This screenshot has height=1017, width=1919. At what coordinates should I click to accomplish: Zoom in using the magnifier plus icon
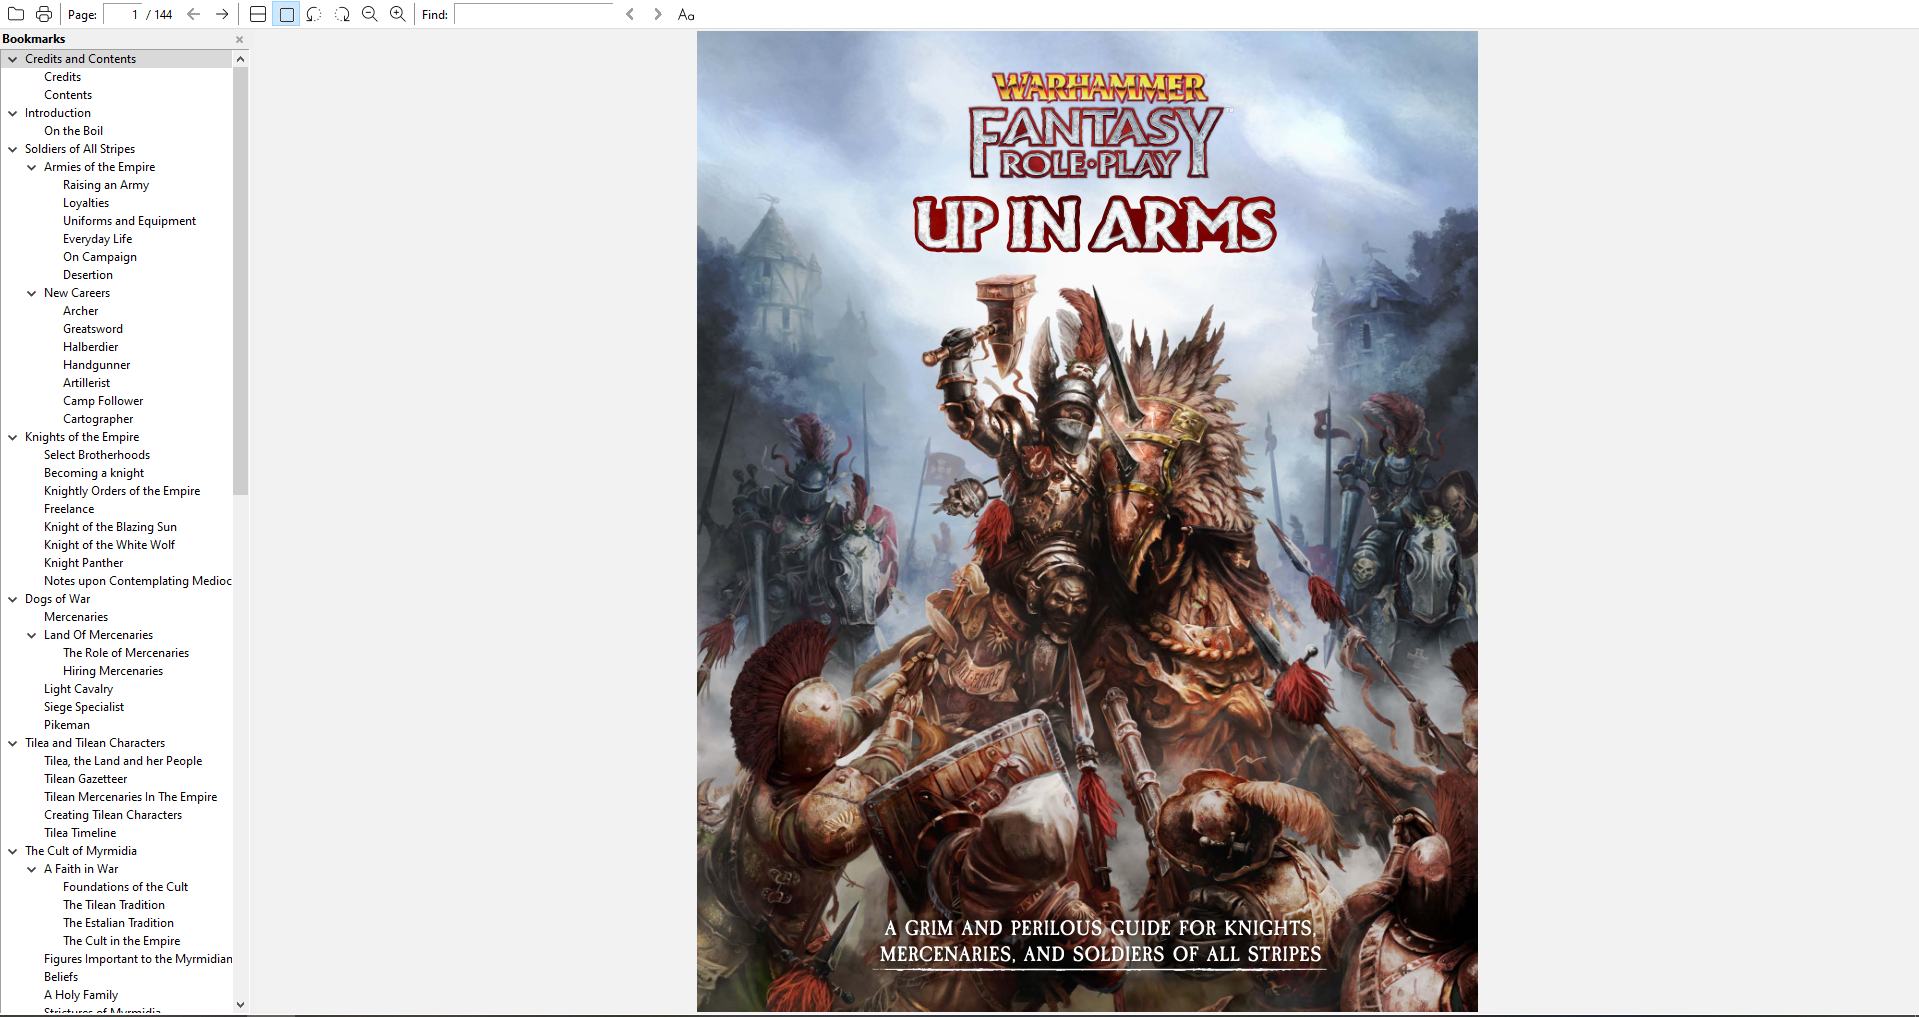click(x=398, y=14)
